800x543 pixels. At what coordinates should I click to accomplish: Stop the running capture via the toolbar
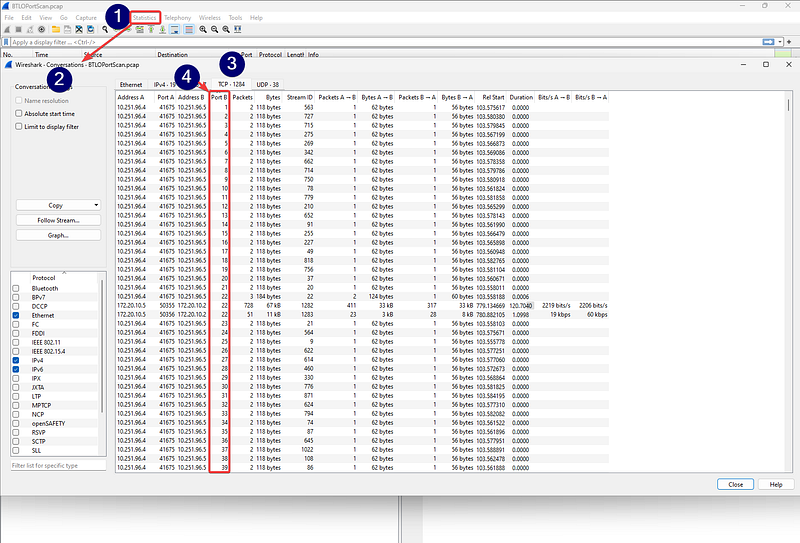(18, 30)
